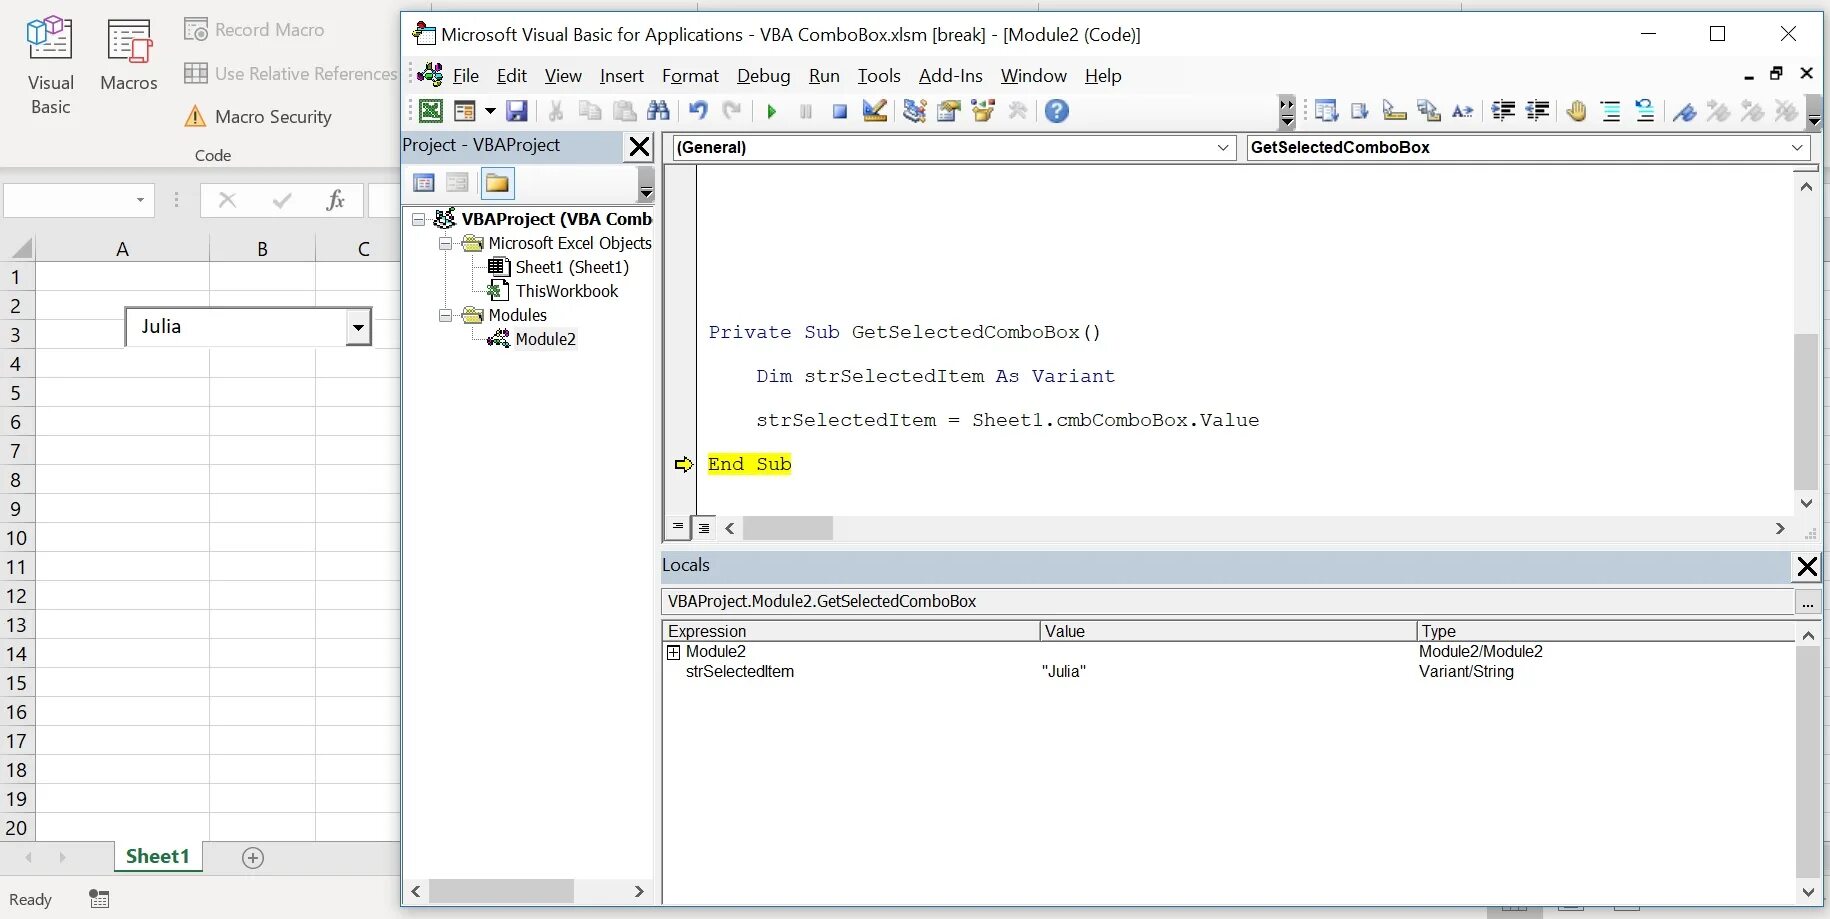Image resolution: width=1830 pixels, height=919 pixels.
Task: Toggle breakpoint with the hand icon
Action: 1577,111
